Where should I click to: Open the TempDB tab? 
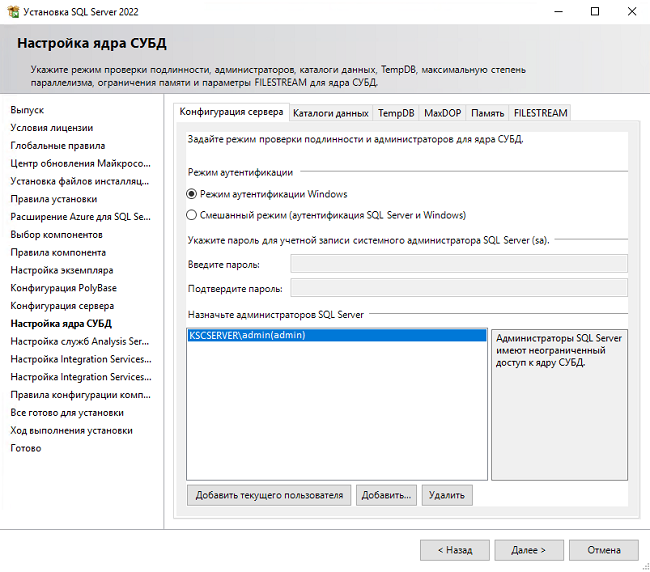click(x=396, y=113)
